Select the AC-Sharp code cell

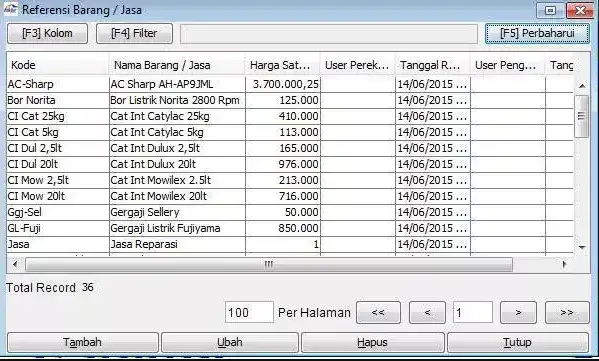tap(57, 84)
